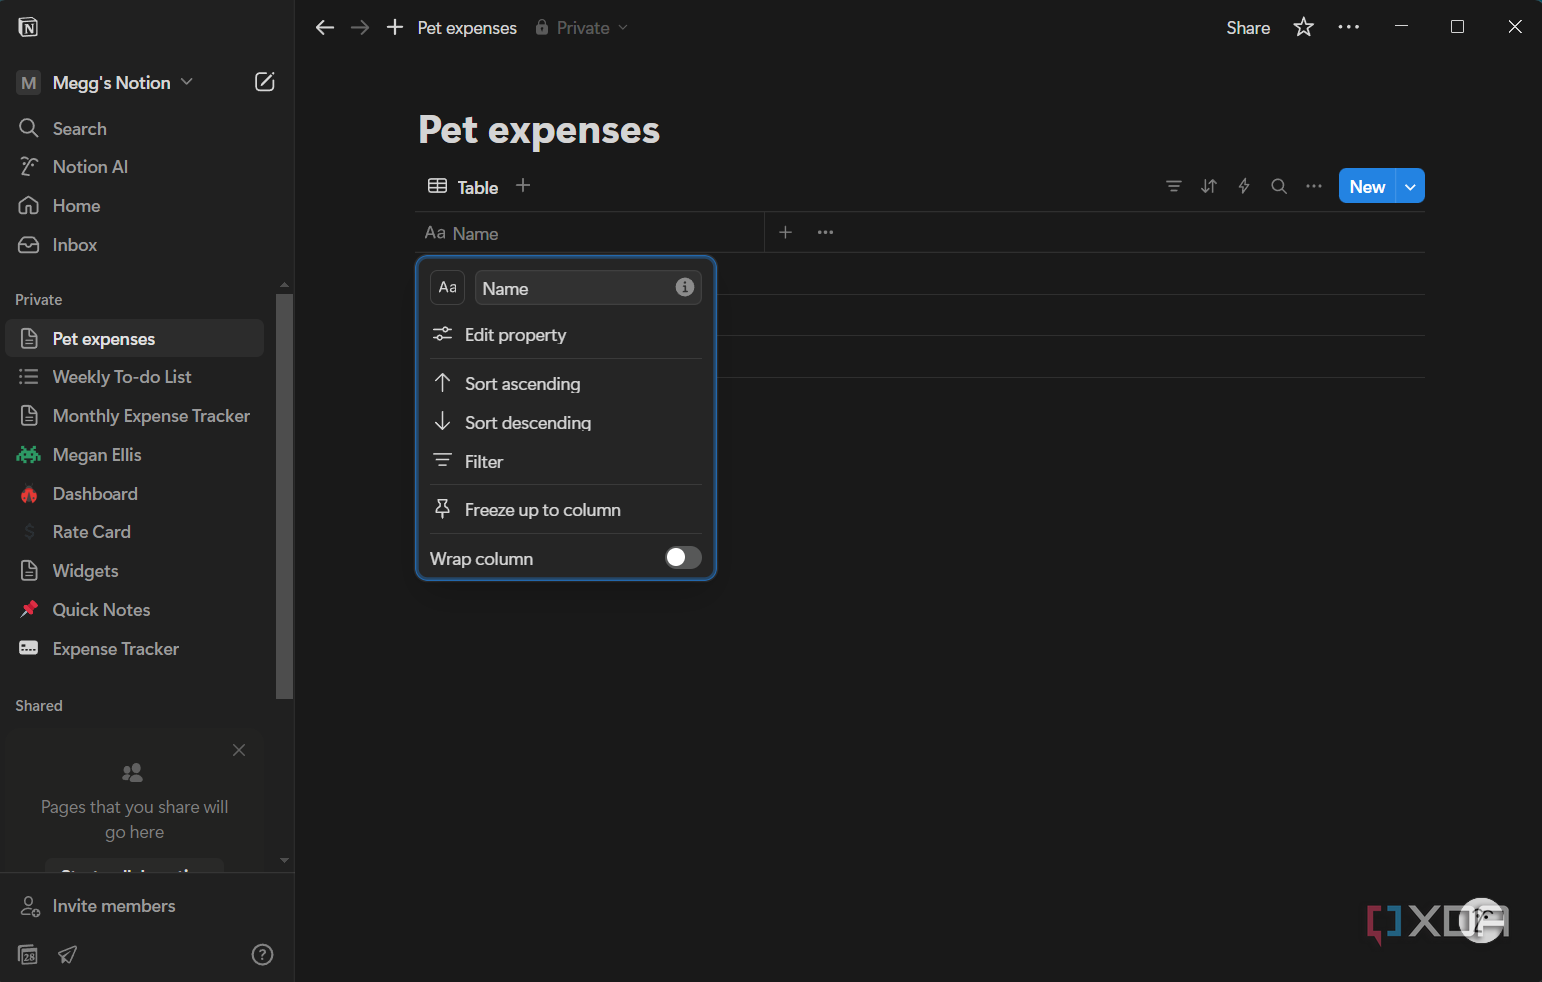
Task: Create a new page with compose icon
Action: pos(264,82)
